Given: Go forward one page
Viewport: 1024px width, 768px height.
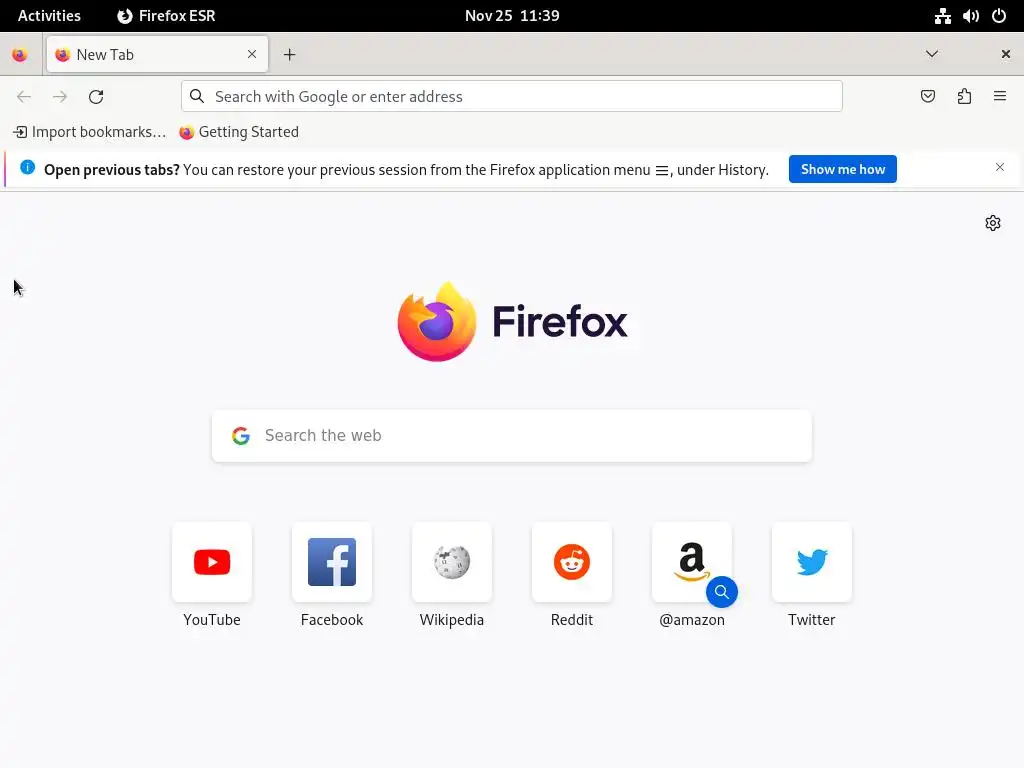Looking at the screenshot, I should coord(60,97).
